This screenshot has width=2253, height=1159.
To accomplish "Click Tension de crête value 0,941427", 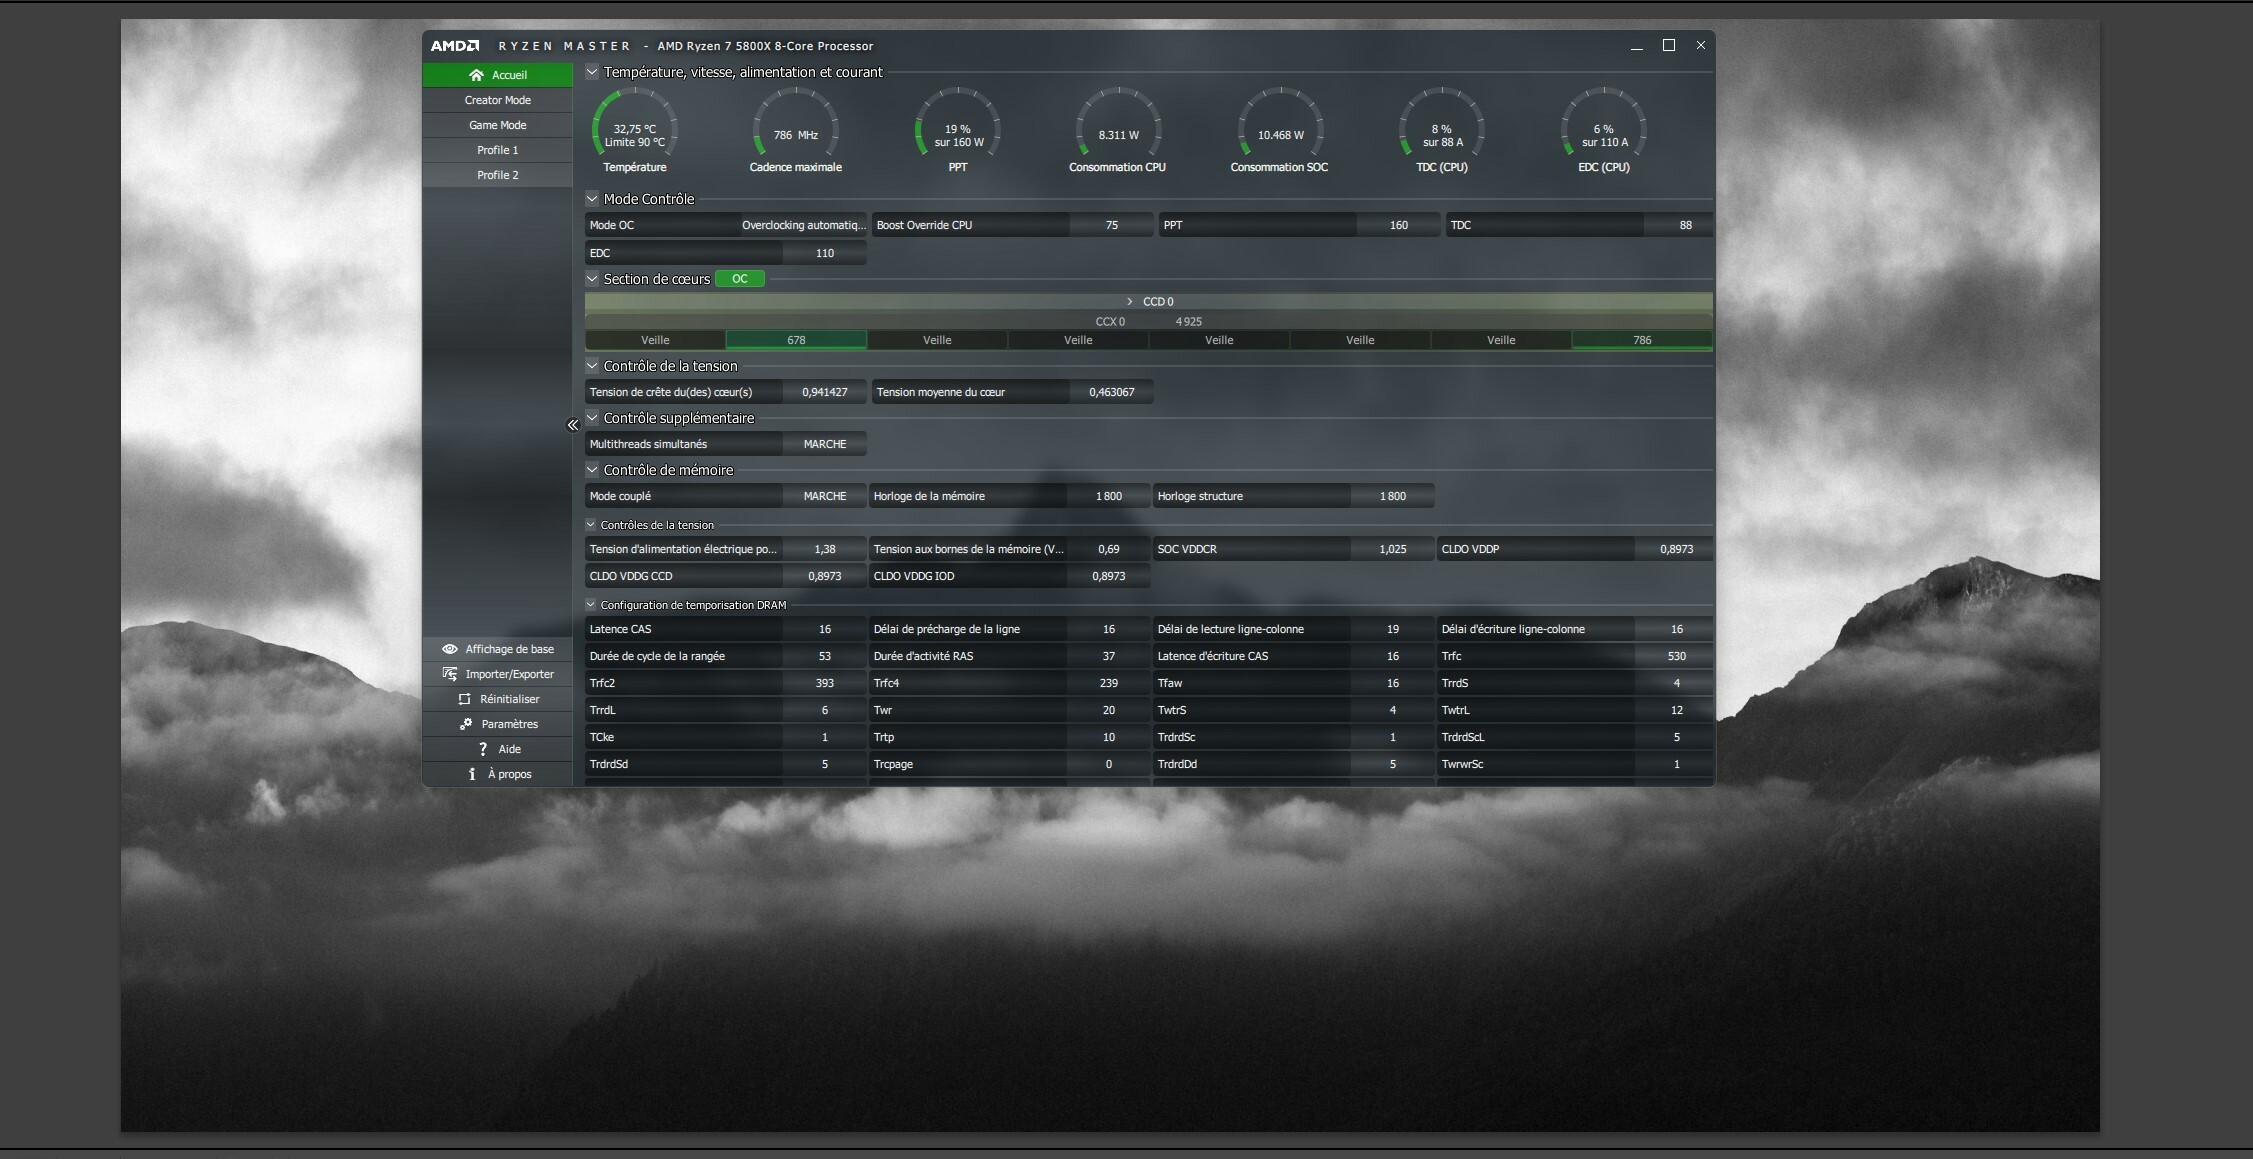I will 825,392.
